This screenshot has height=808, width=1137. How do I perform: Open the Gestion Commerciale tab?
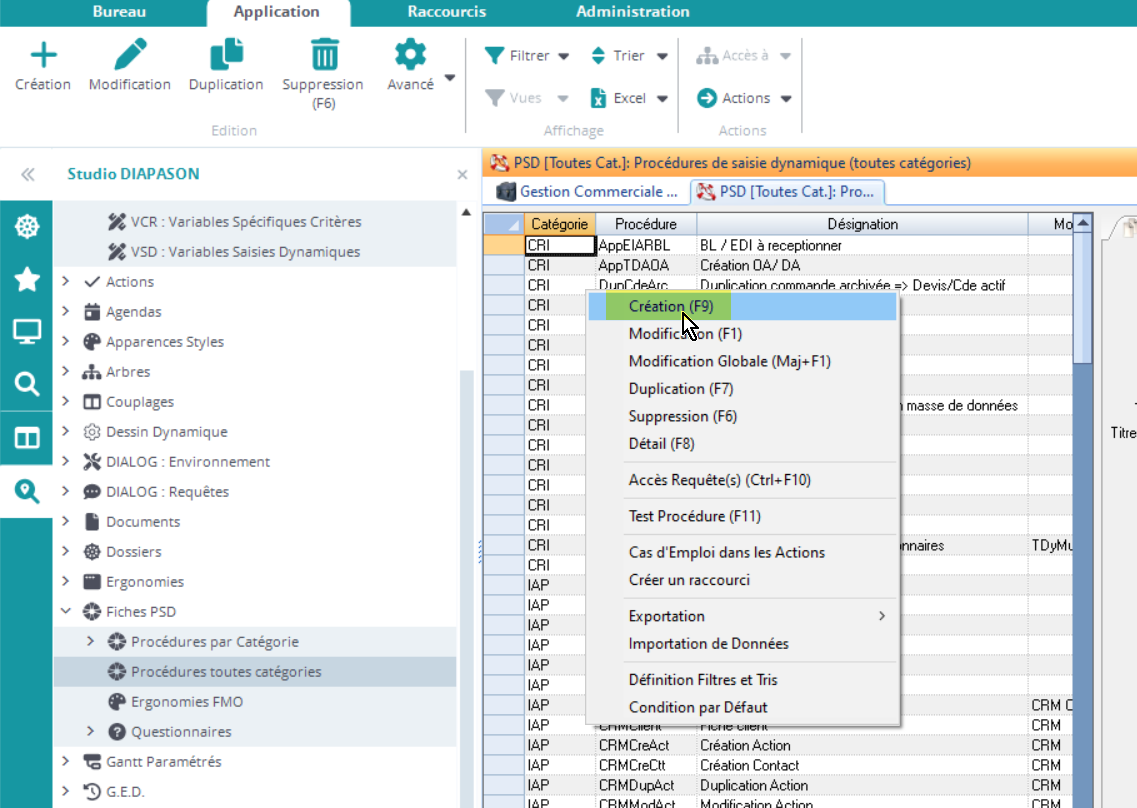tap(588, 191)
